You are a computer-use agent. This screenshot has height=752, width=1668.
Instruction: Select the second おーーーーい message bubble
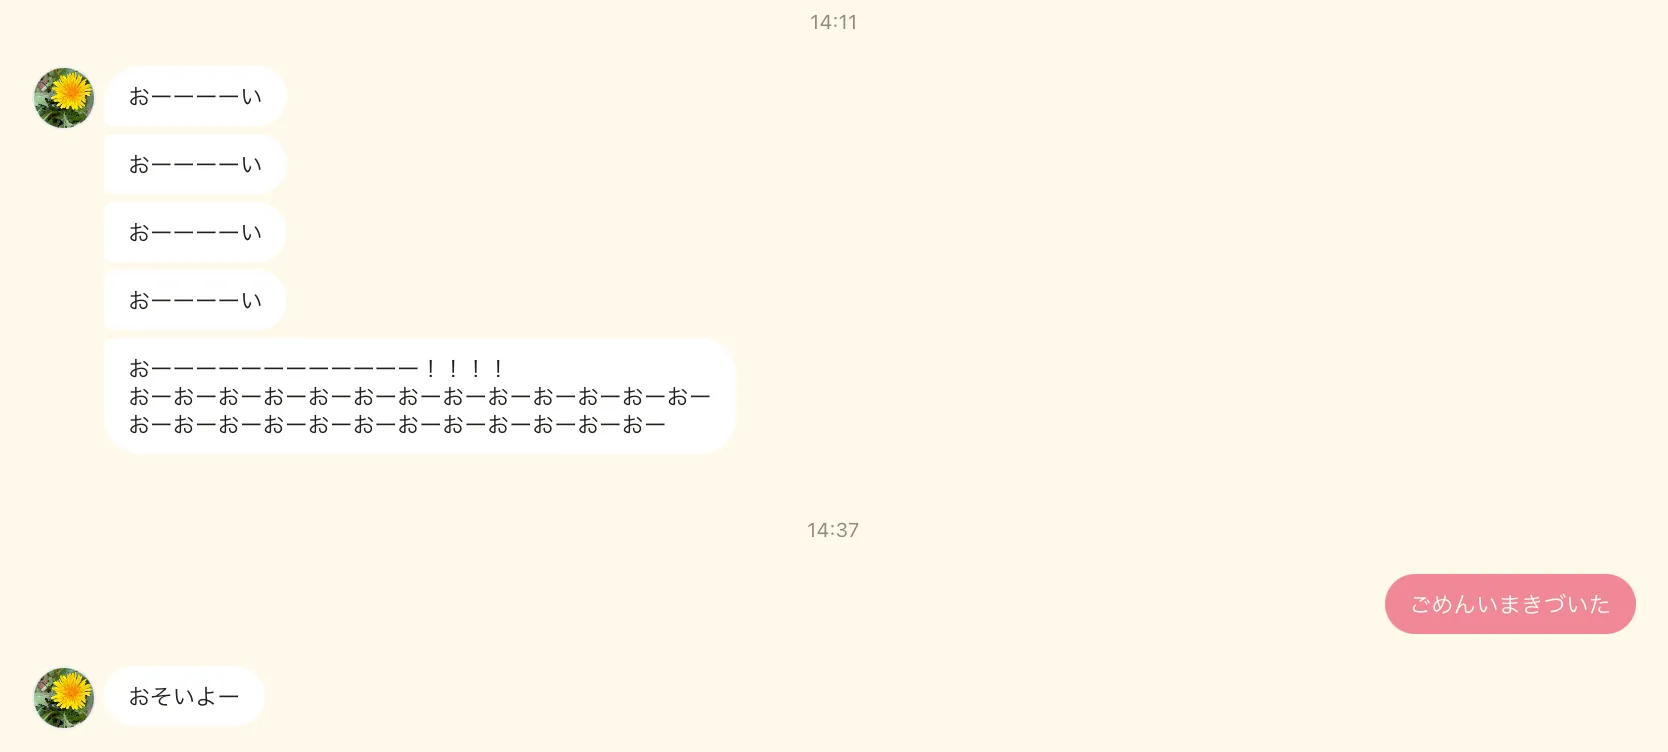coord(195,164)
